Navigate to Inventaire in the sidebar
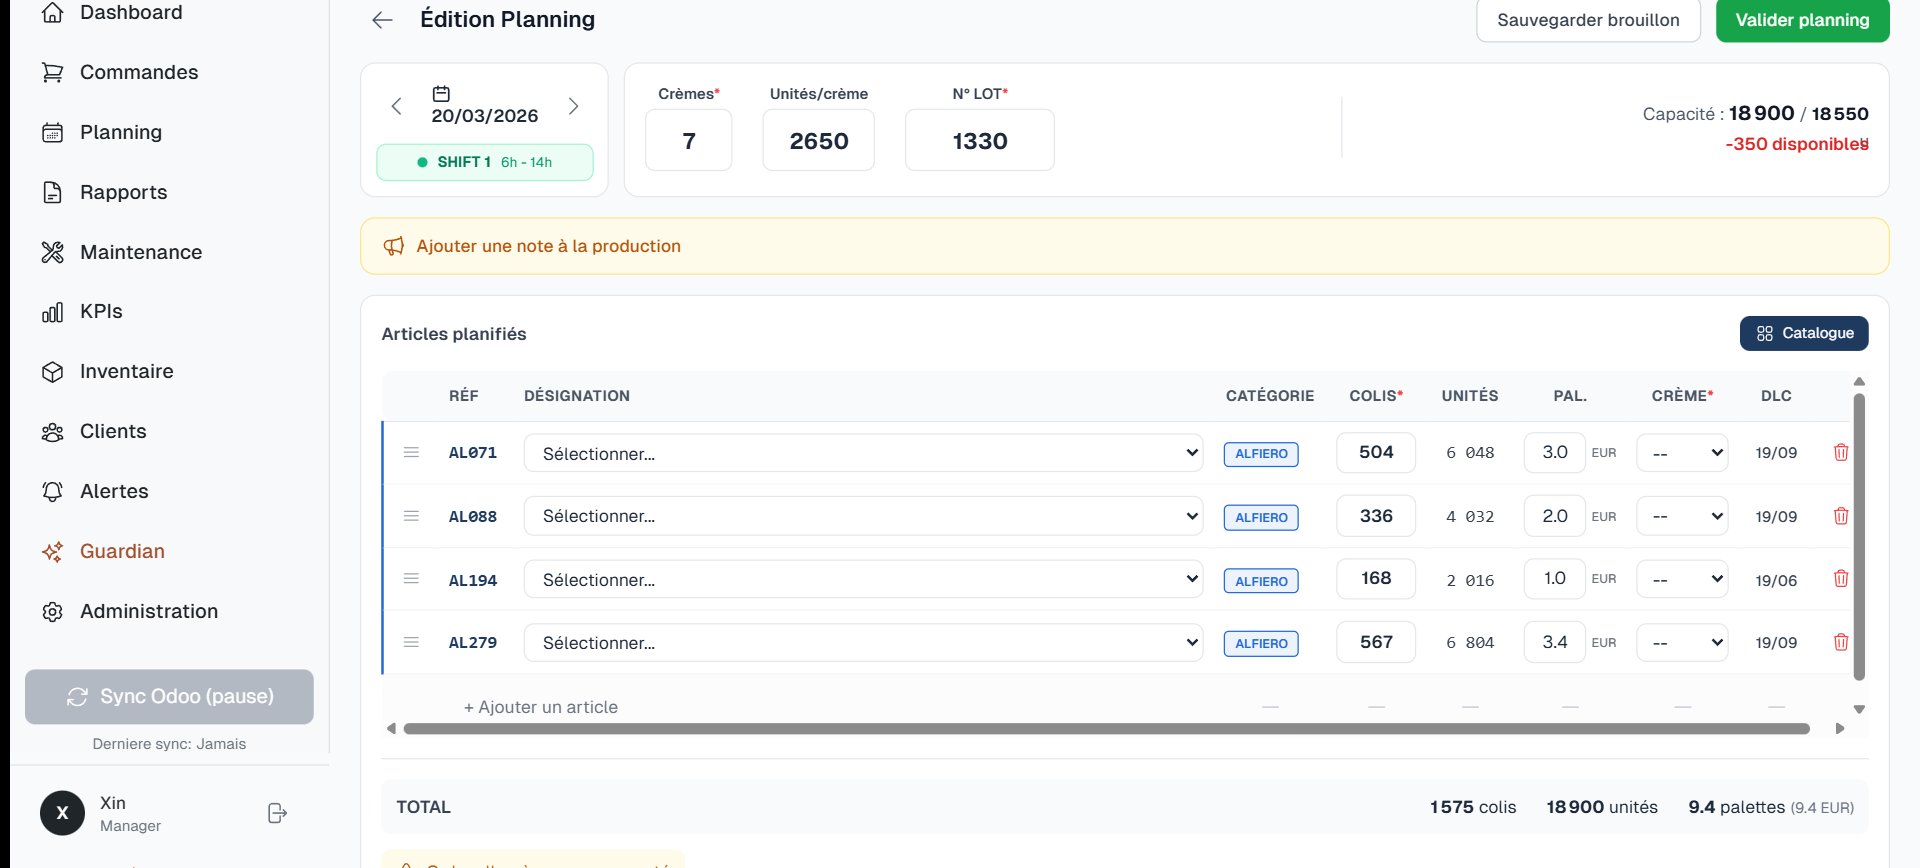 click(x=126, y=371)
